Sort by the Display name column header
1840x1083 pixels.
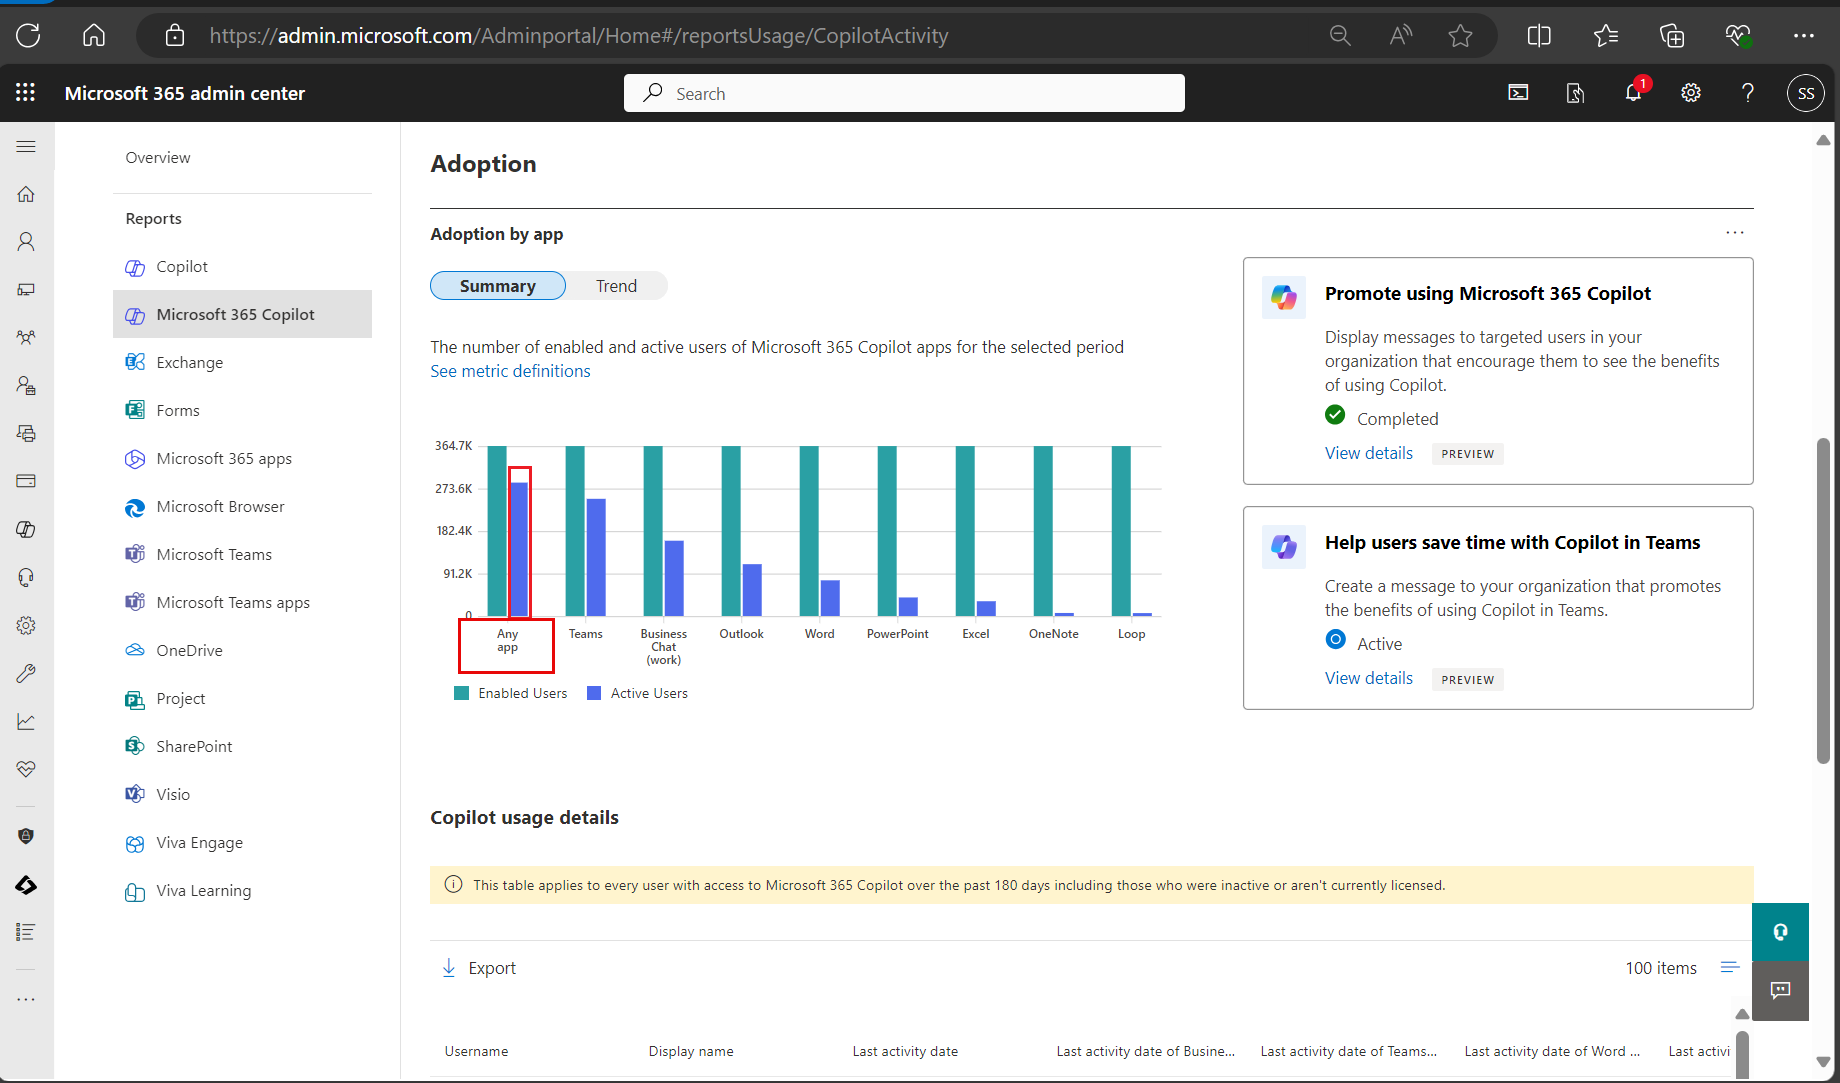[x=691, y=1051]
